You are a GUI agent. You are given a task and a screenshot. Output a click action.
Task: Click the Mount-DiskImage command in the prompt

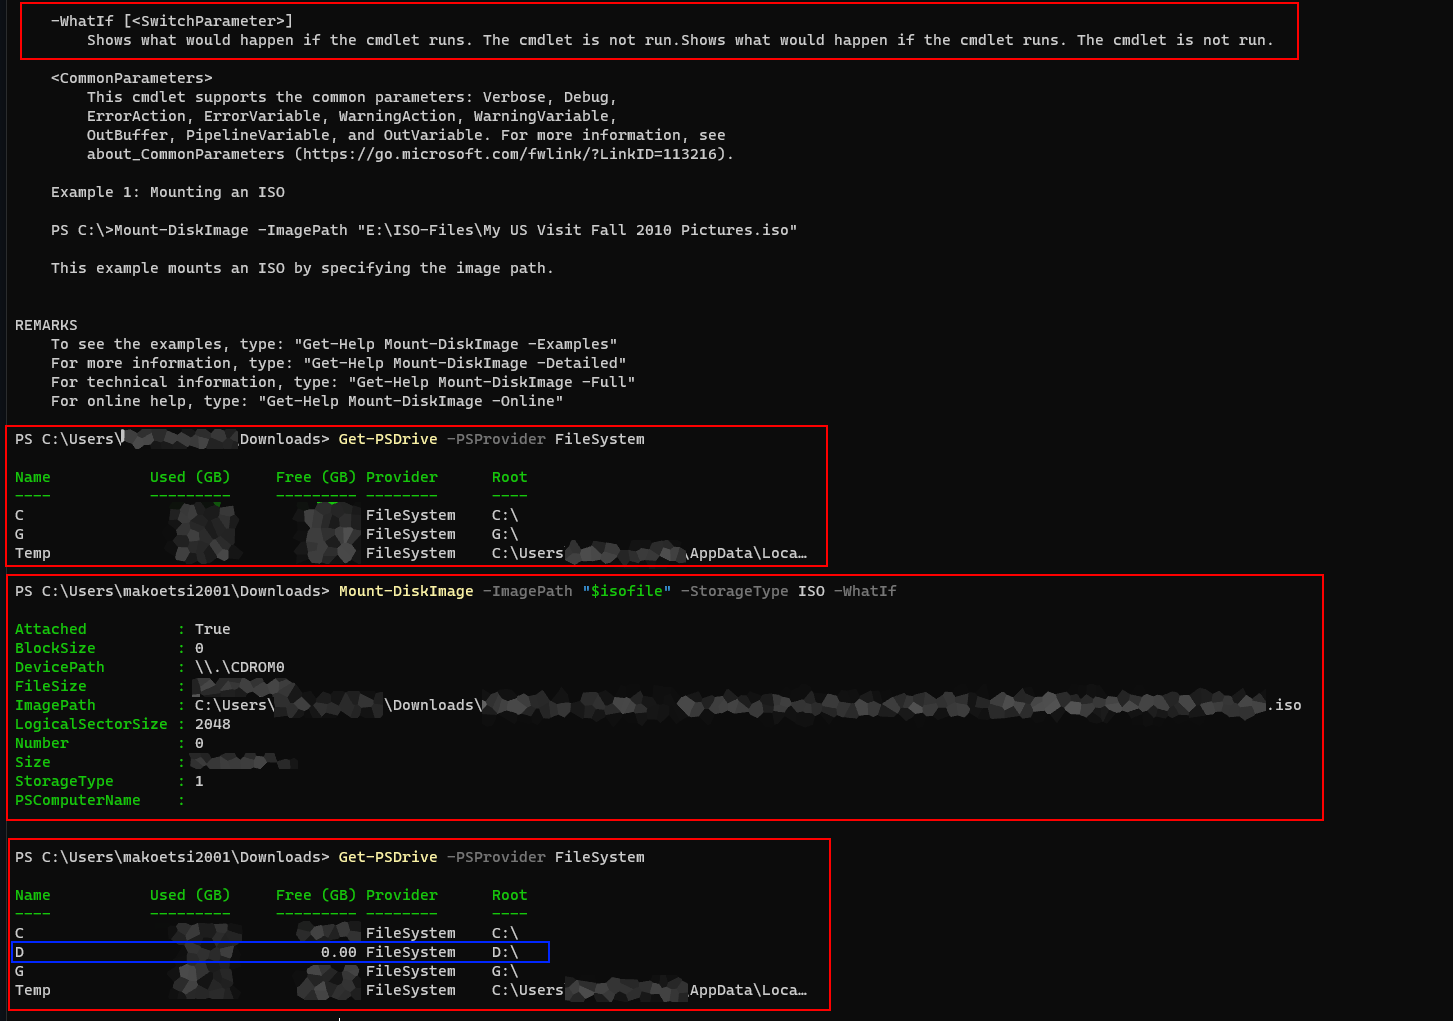406,591
